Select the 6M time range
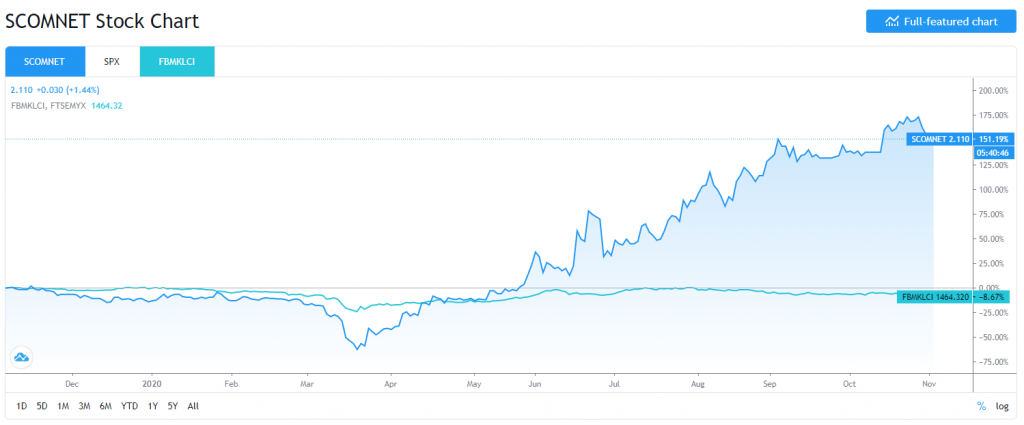The width and height of the screenshot is (1024, 425). [105, 406]
